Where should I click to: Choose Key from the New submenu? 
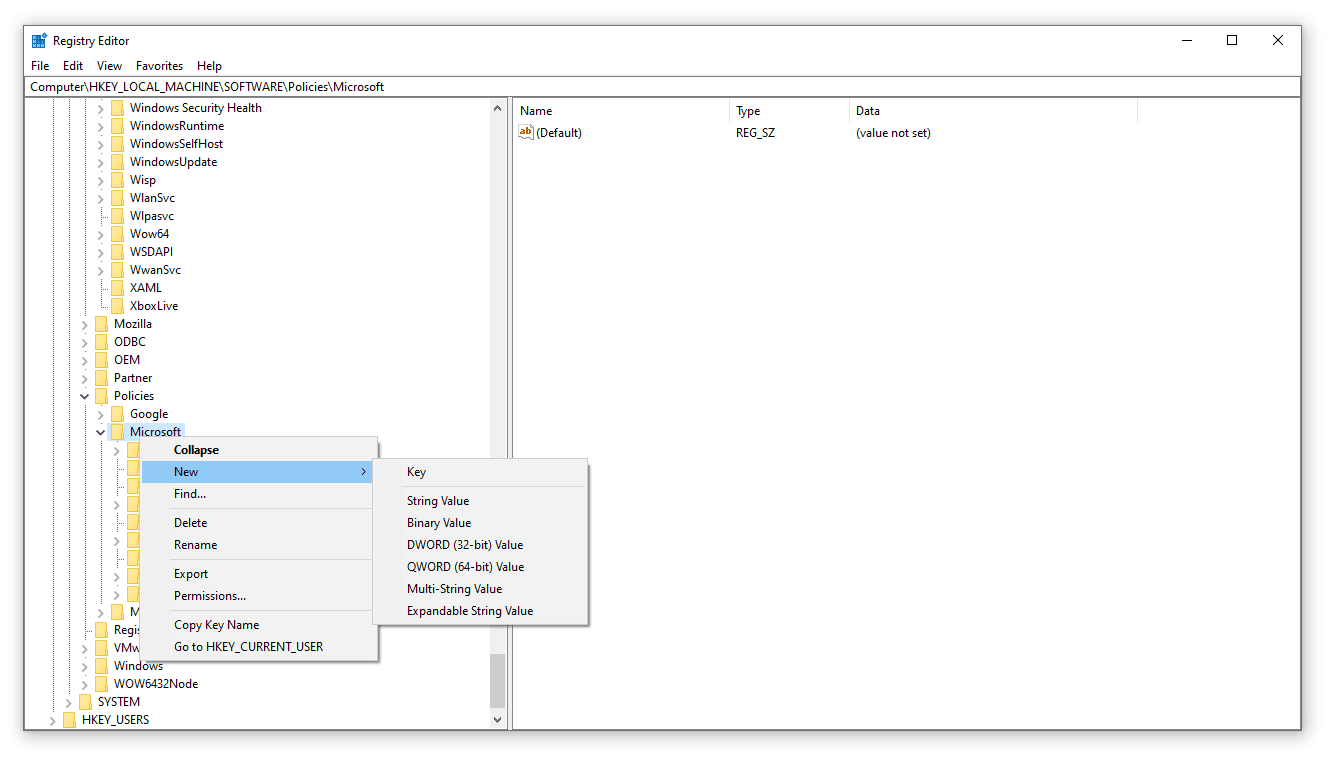click(x=416, y=472)
